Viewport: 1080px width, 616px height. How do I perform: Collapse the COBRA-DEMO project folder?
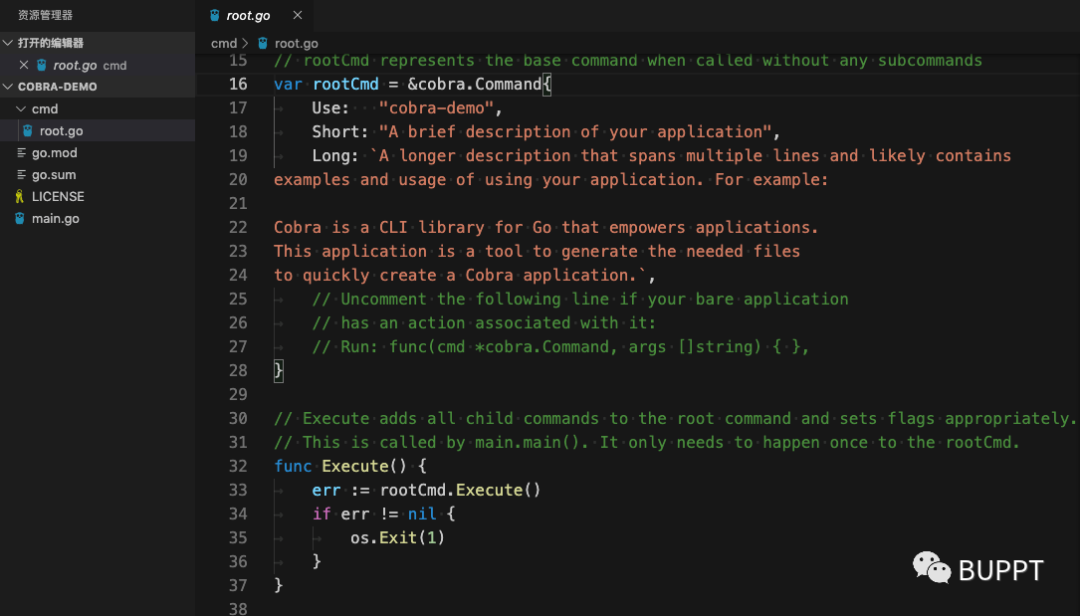point(8,87)
